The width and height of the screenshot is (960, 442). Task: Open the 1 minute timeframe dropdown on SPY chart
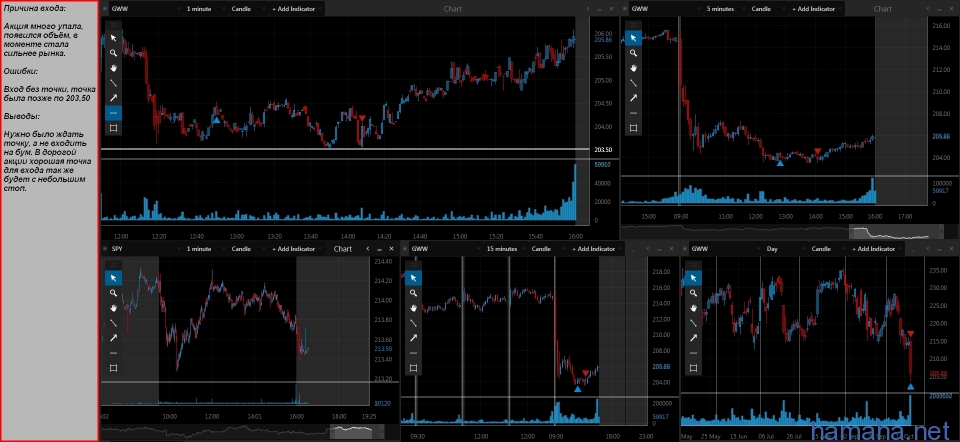click(205, 249)
